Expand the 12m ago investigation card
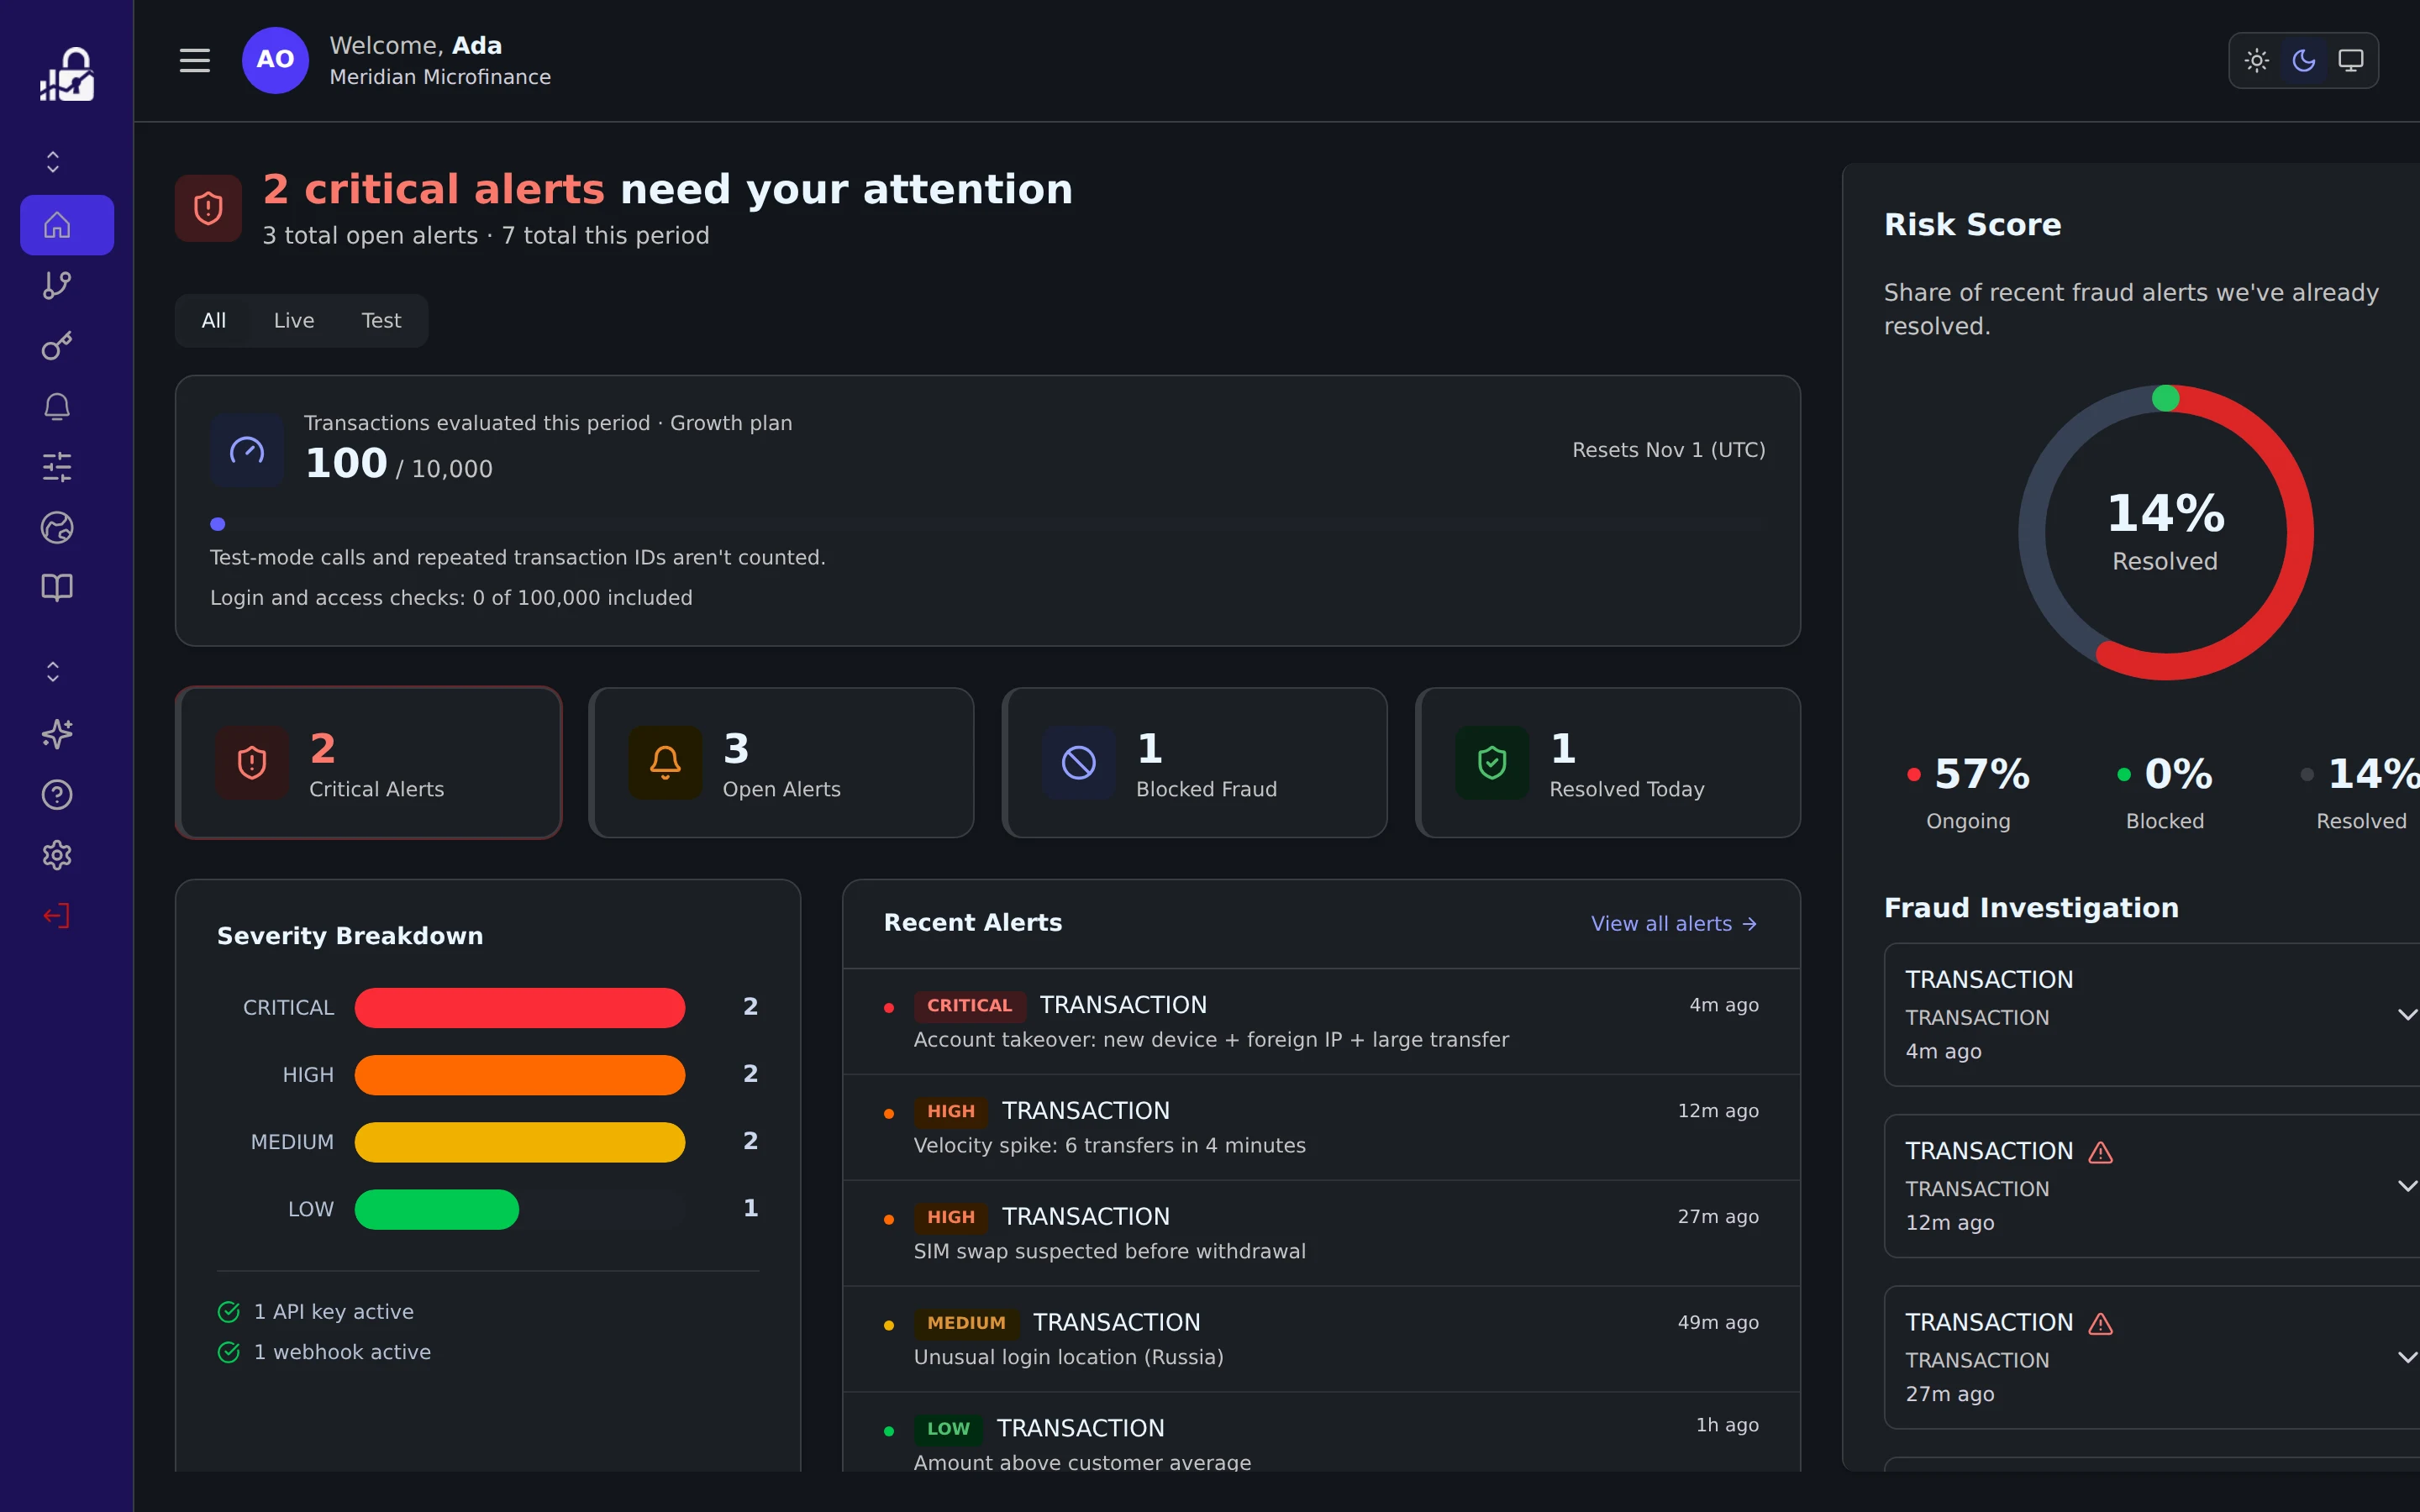 (2407, 1186)
